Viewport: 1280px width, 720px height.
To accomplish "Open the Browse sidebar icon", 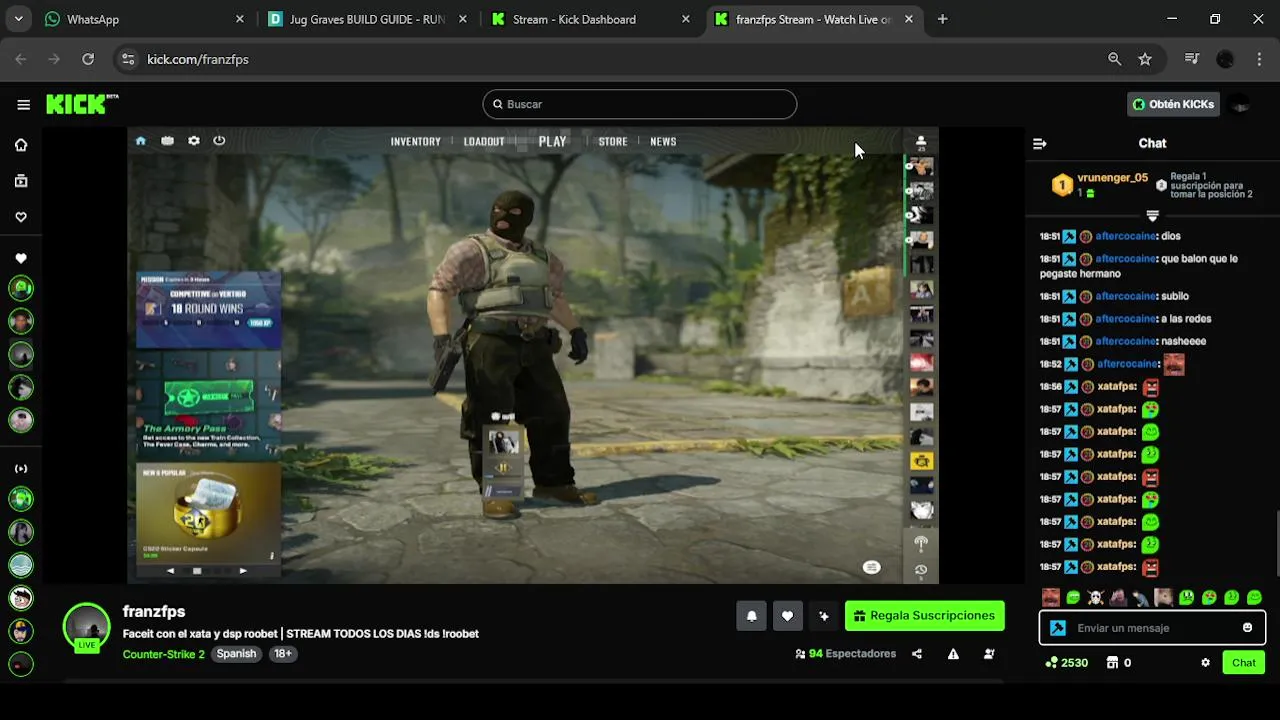I will pos(21,181).
